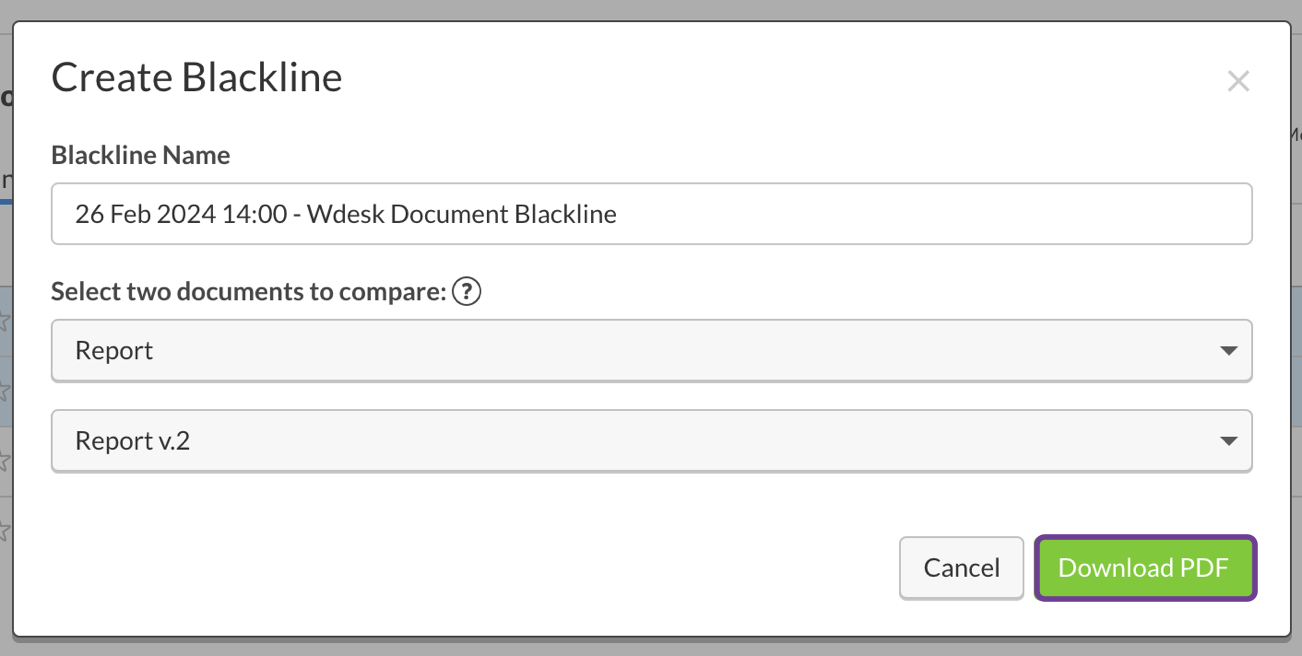Expand the Report v.2 dropdown using its arrow
The height and width of the screenshot is (656, 1302).
point(1229,441)
